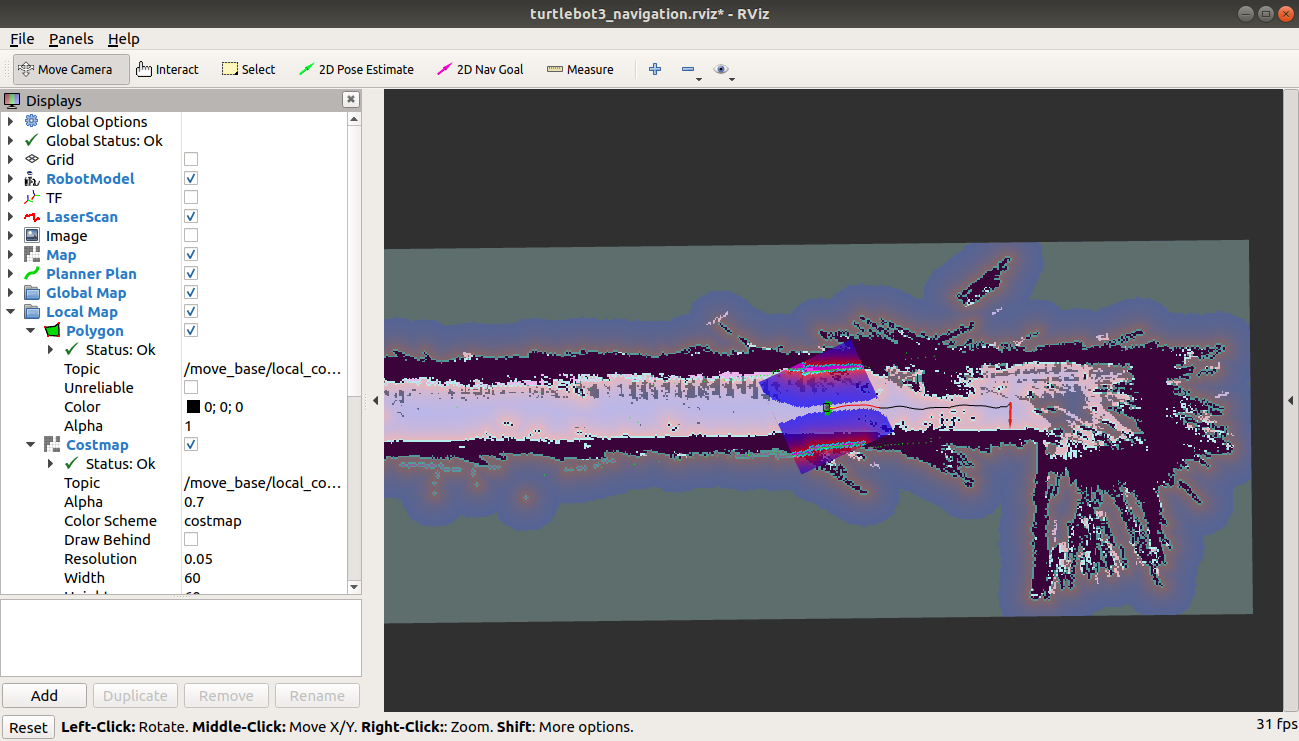Expand the Global Status: Ok item
This screenshot has height=741, width=1299.
11,140
